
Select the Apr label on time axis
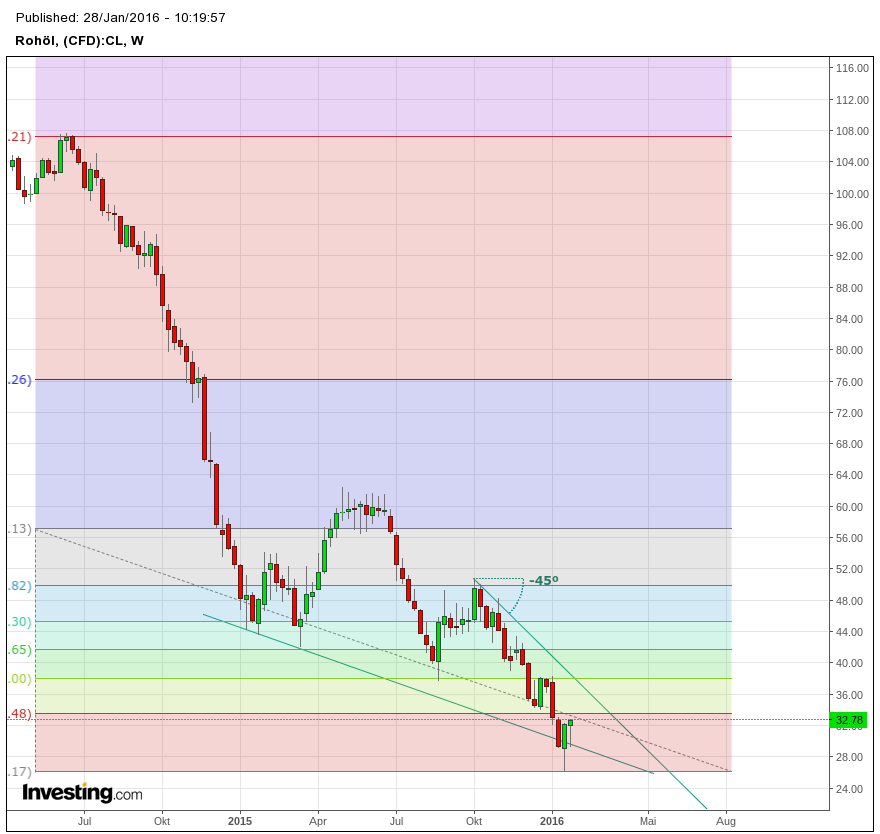click(318, 821)
